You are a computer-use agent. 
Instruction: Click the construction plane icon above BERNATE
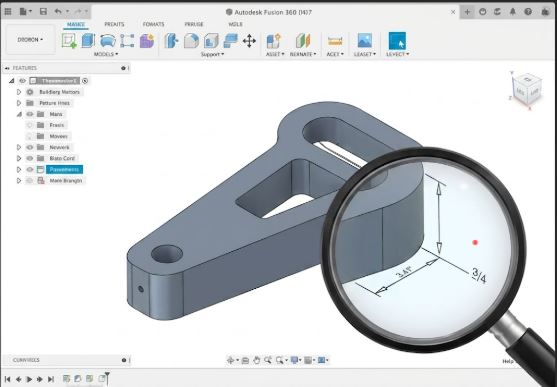point(303,41)
